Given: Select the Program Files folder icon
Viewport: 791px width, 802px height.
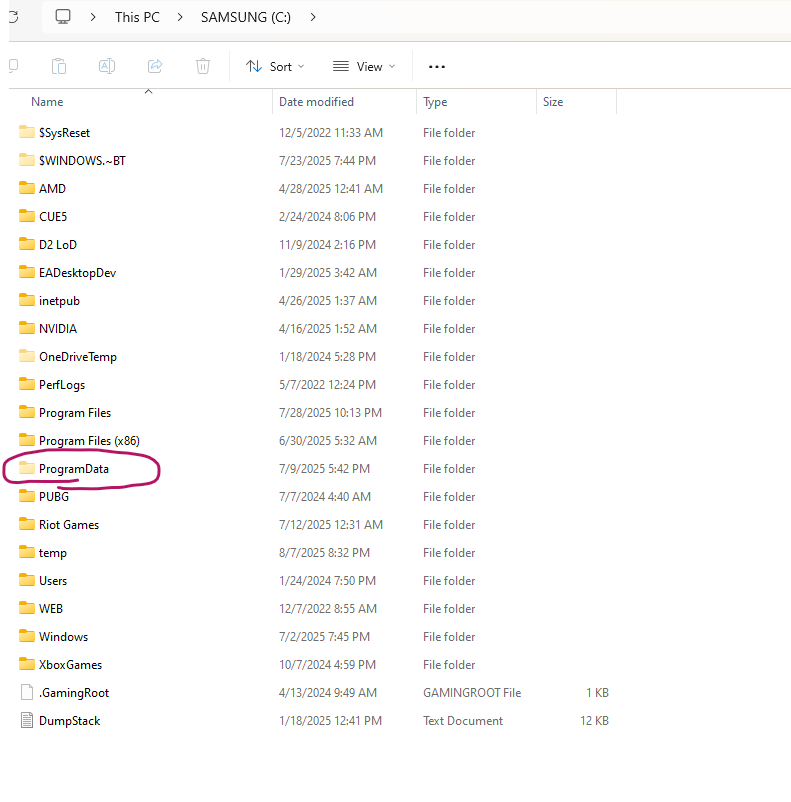Looking at the screenshot, I should click(x=27, y=412).
